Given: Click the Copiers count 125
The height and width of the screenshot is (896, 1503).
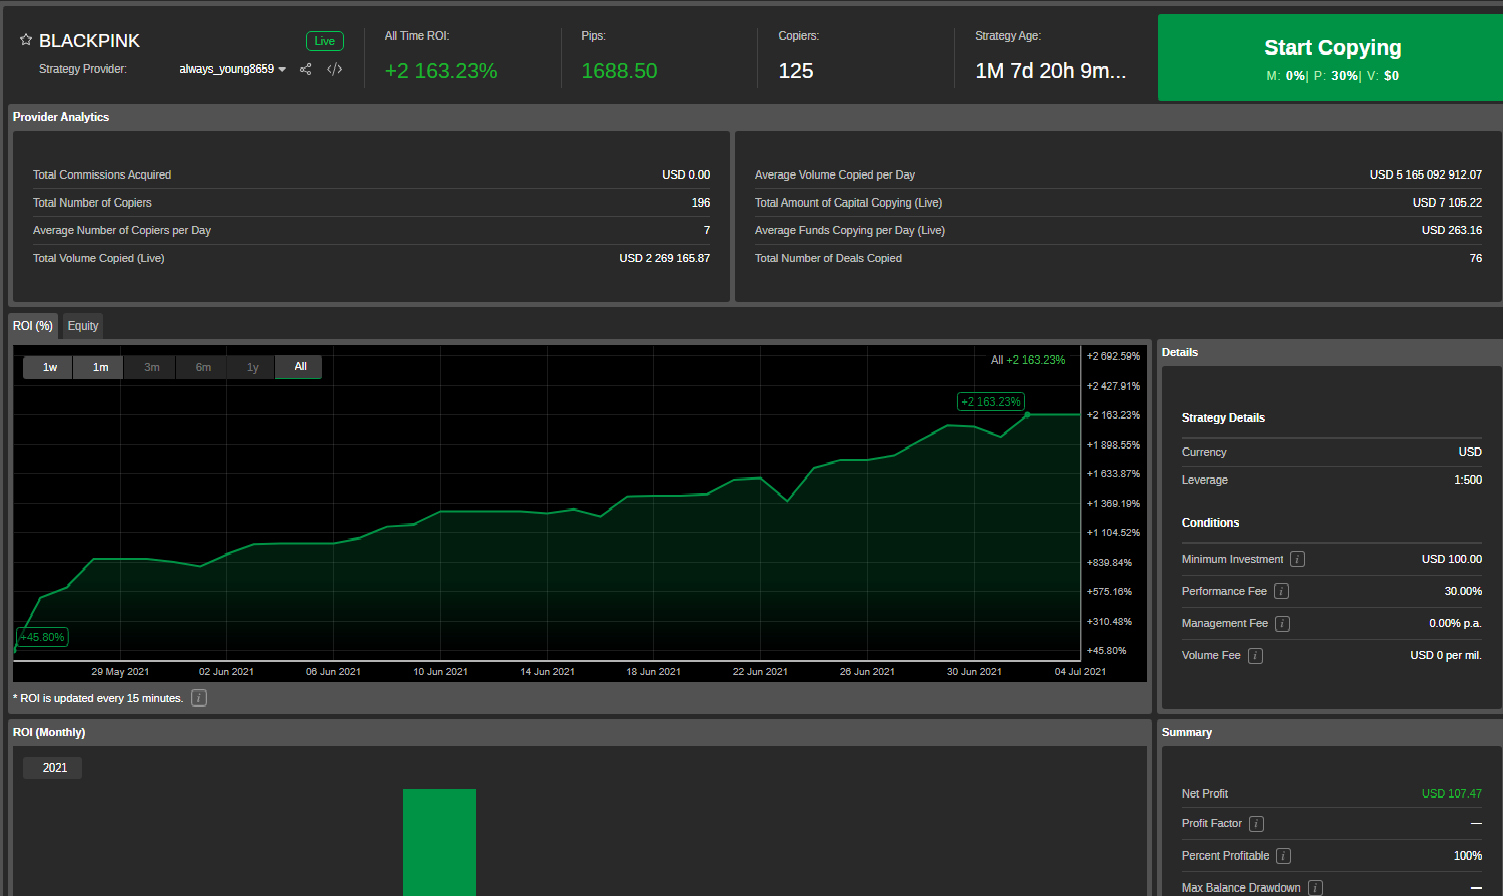Looking at the screenshot, I should 796,71.
